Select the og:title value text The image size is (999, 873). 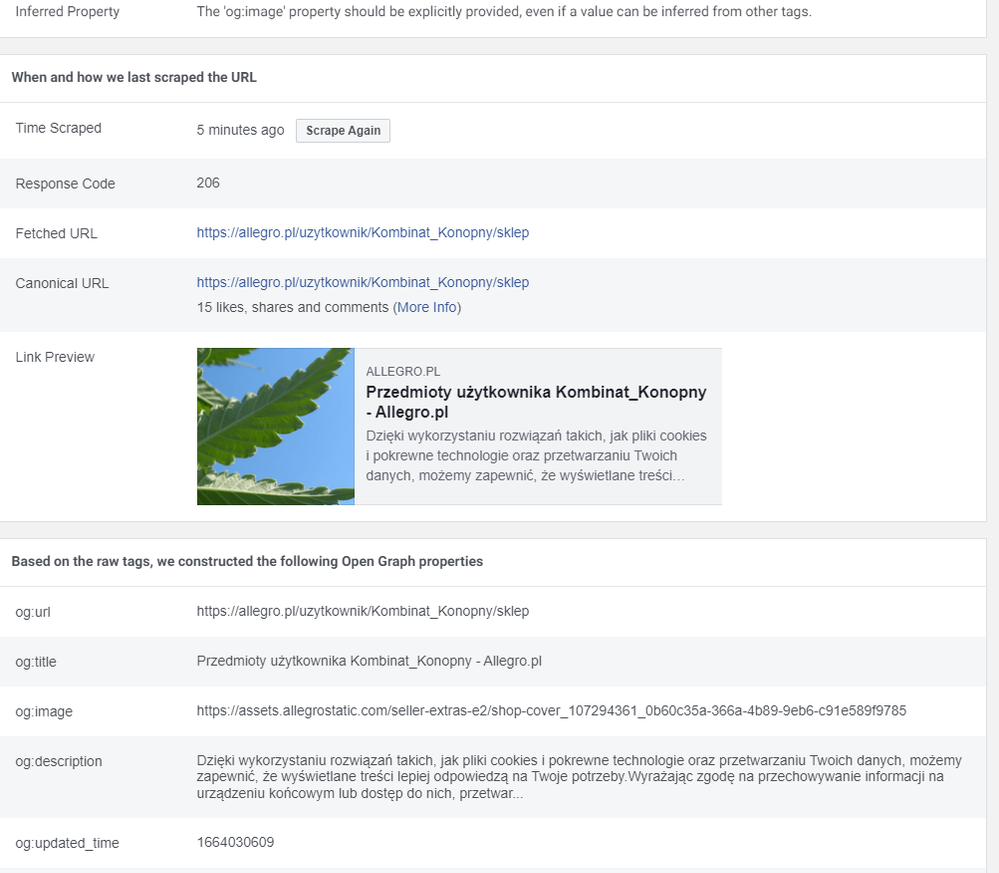[x=369, y=661]
